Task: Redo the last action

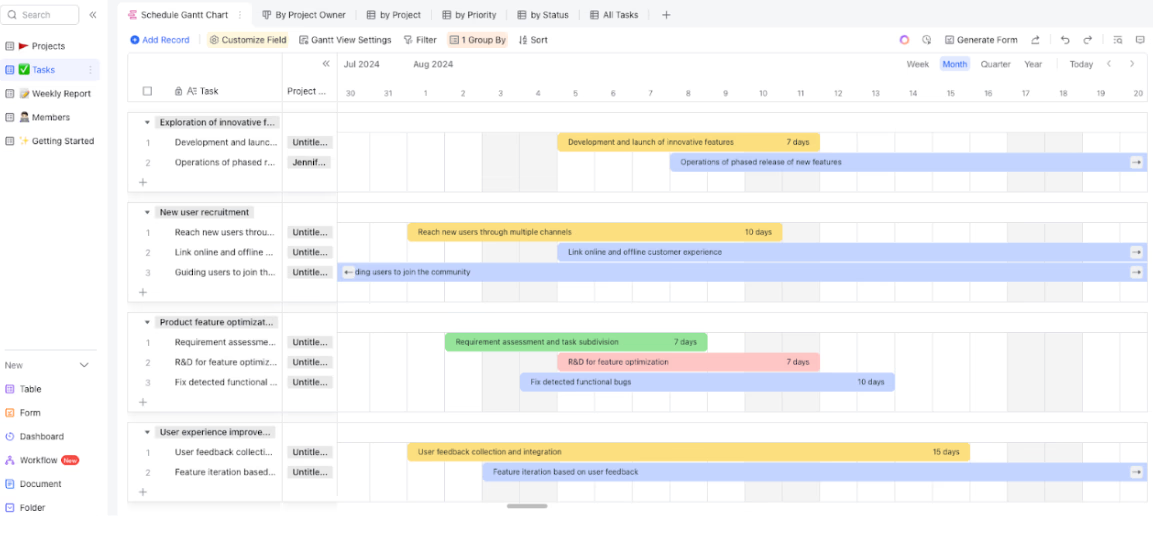Action: pos(1088,40)
